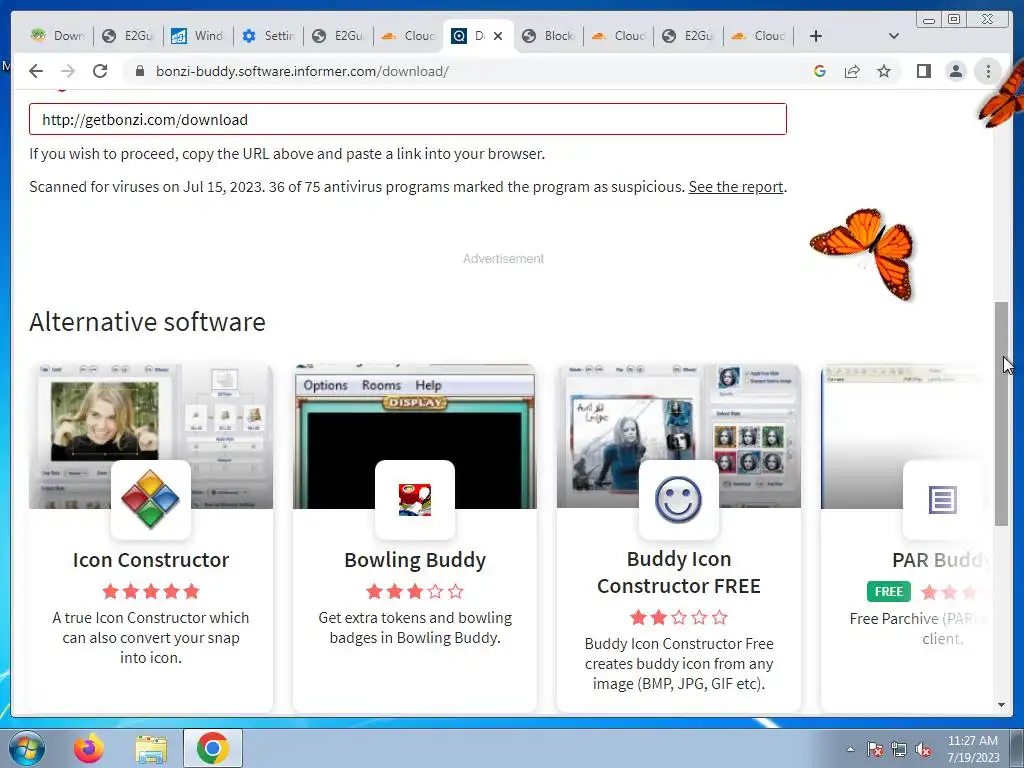Click the Chrome taskbar icon

coord(213,748)
